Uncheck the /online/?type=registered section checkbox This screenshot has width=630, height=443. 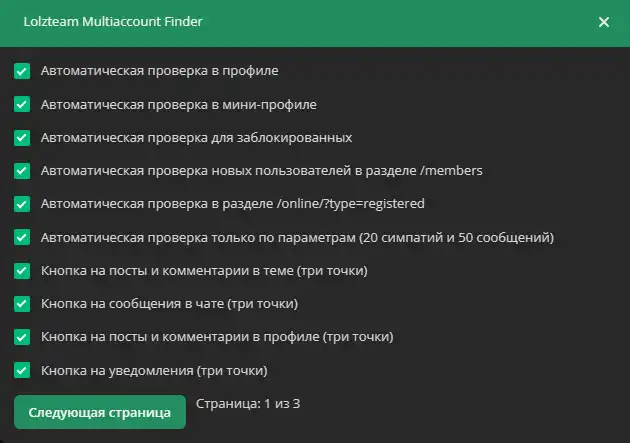22,204
